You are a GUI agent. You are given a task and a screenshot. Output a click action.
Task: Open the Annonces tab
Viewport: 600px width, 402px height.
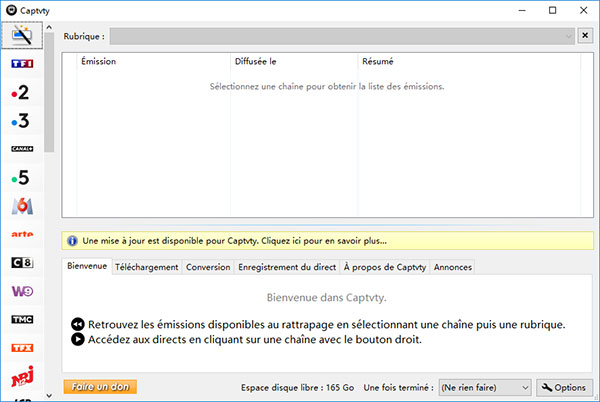click(453, 267)
